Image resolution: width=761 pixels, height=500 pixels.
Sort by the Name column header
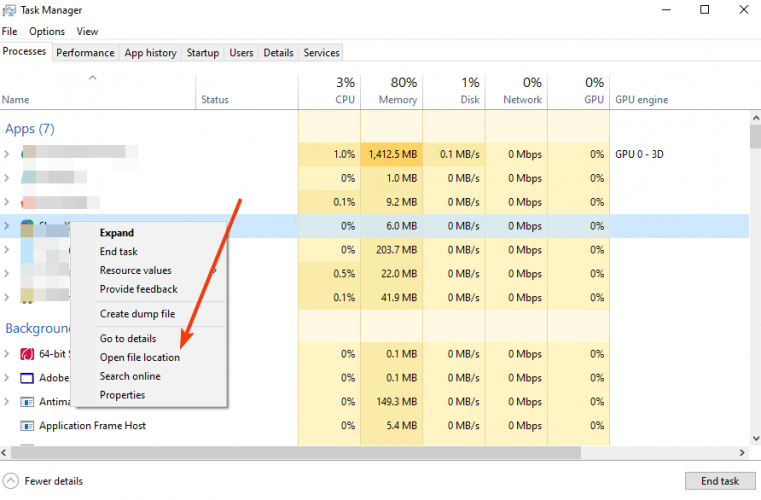[98, 92]
